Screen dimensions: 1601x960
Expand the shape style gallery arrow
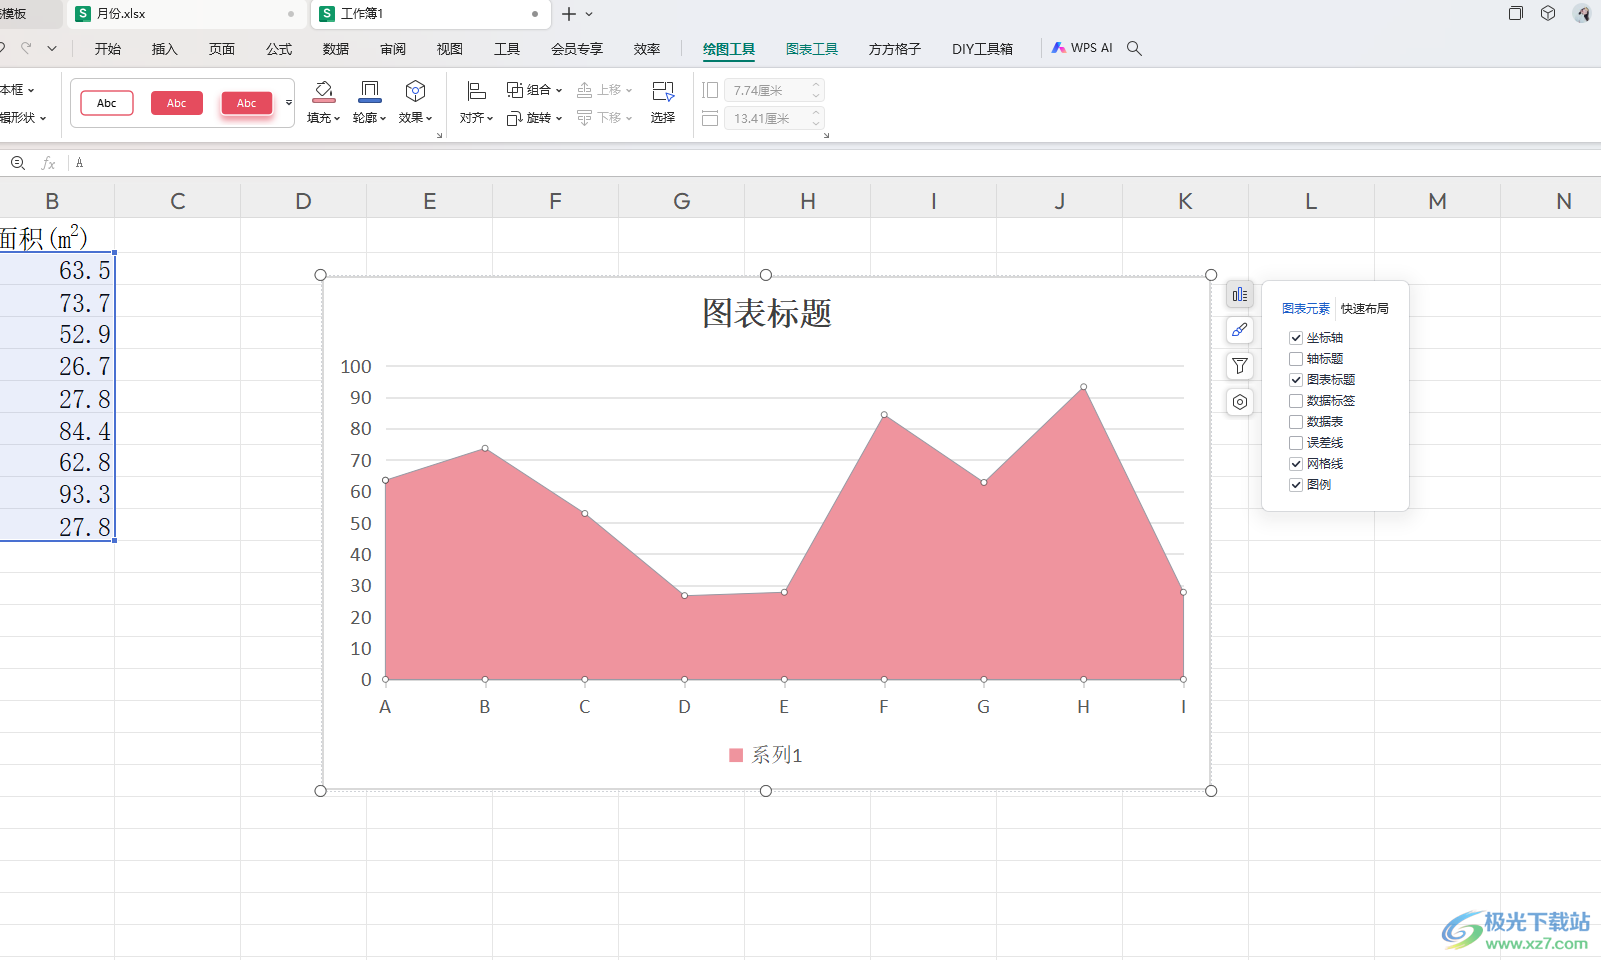289,103
